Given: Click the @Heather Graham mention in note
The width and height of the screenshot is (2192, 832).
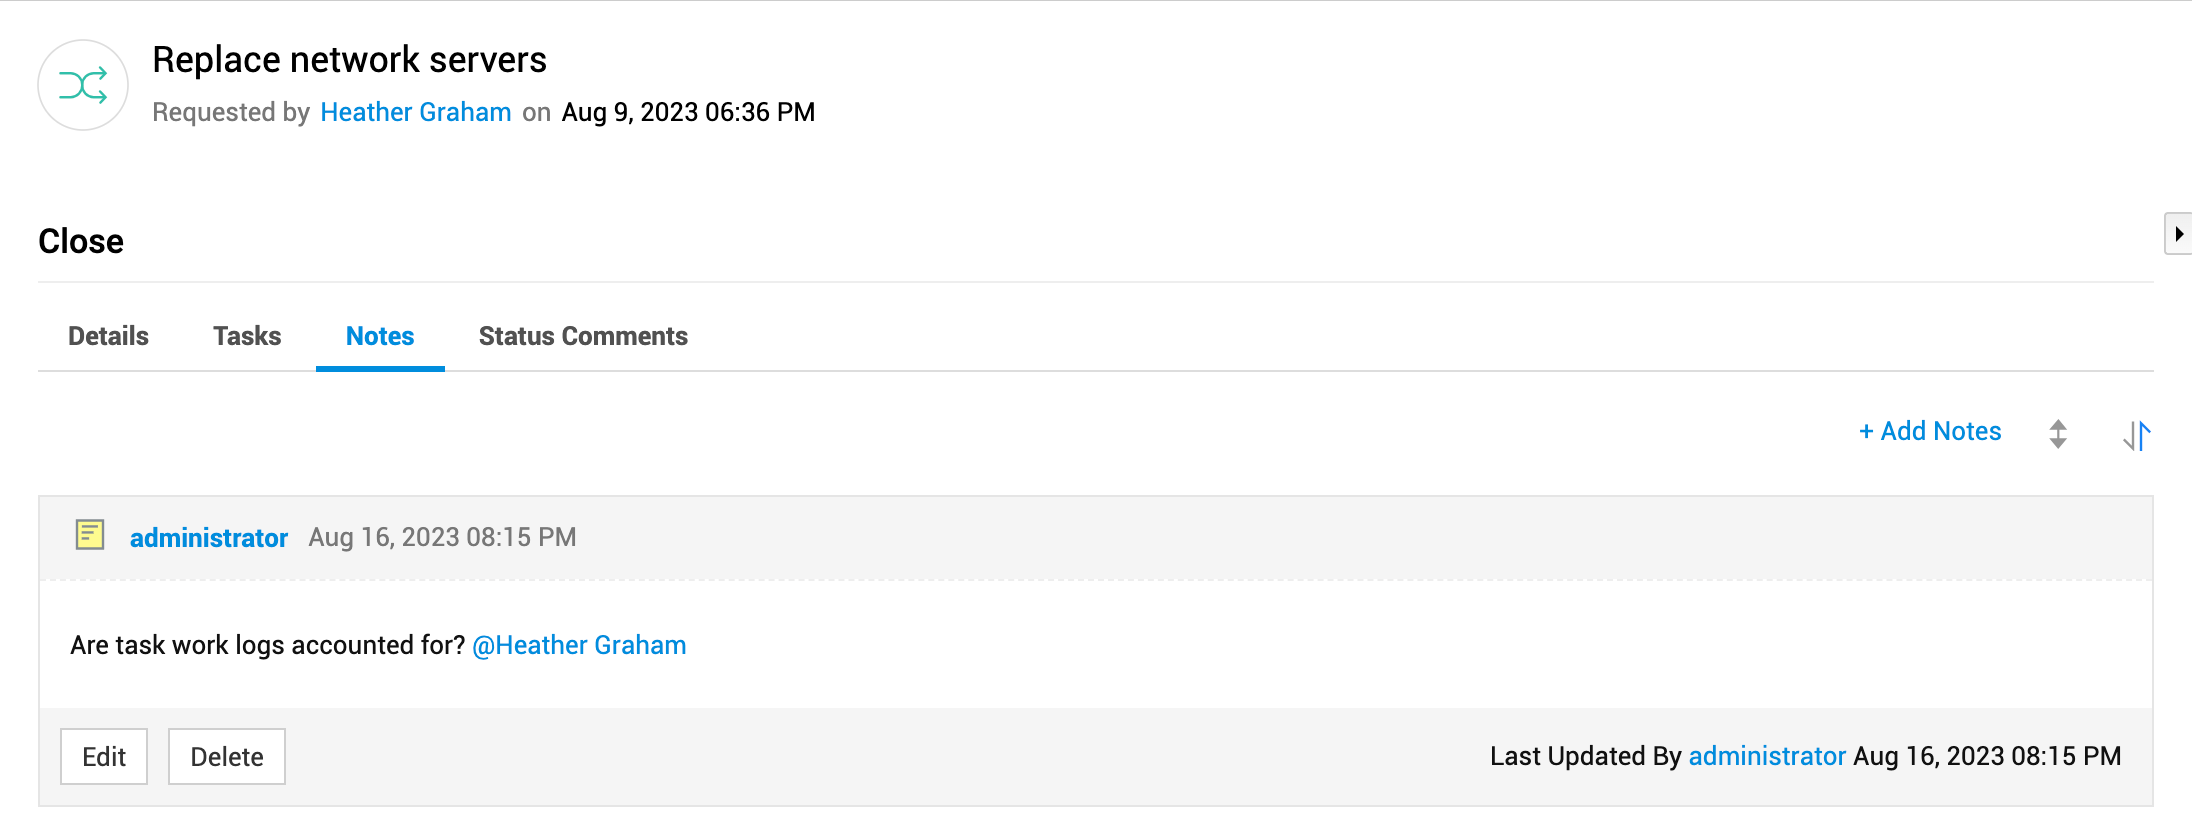Looking at the screenshot, I should [x=579, y=645].
